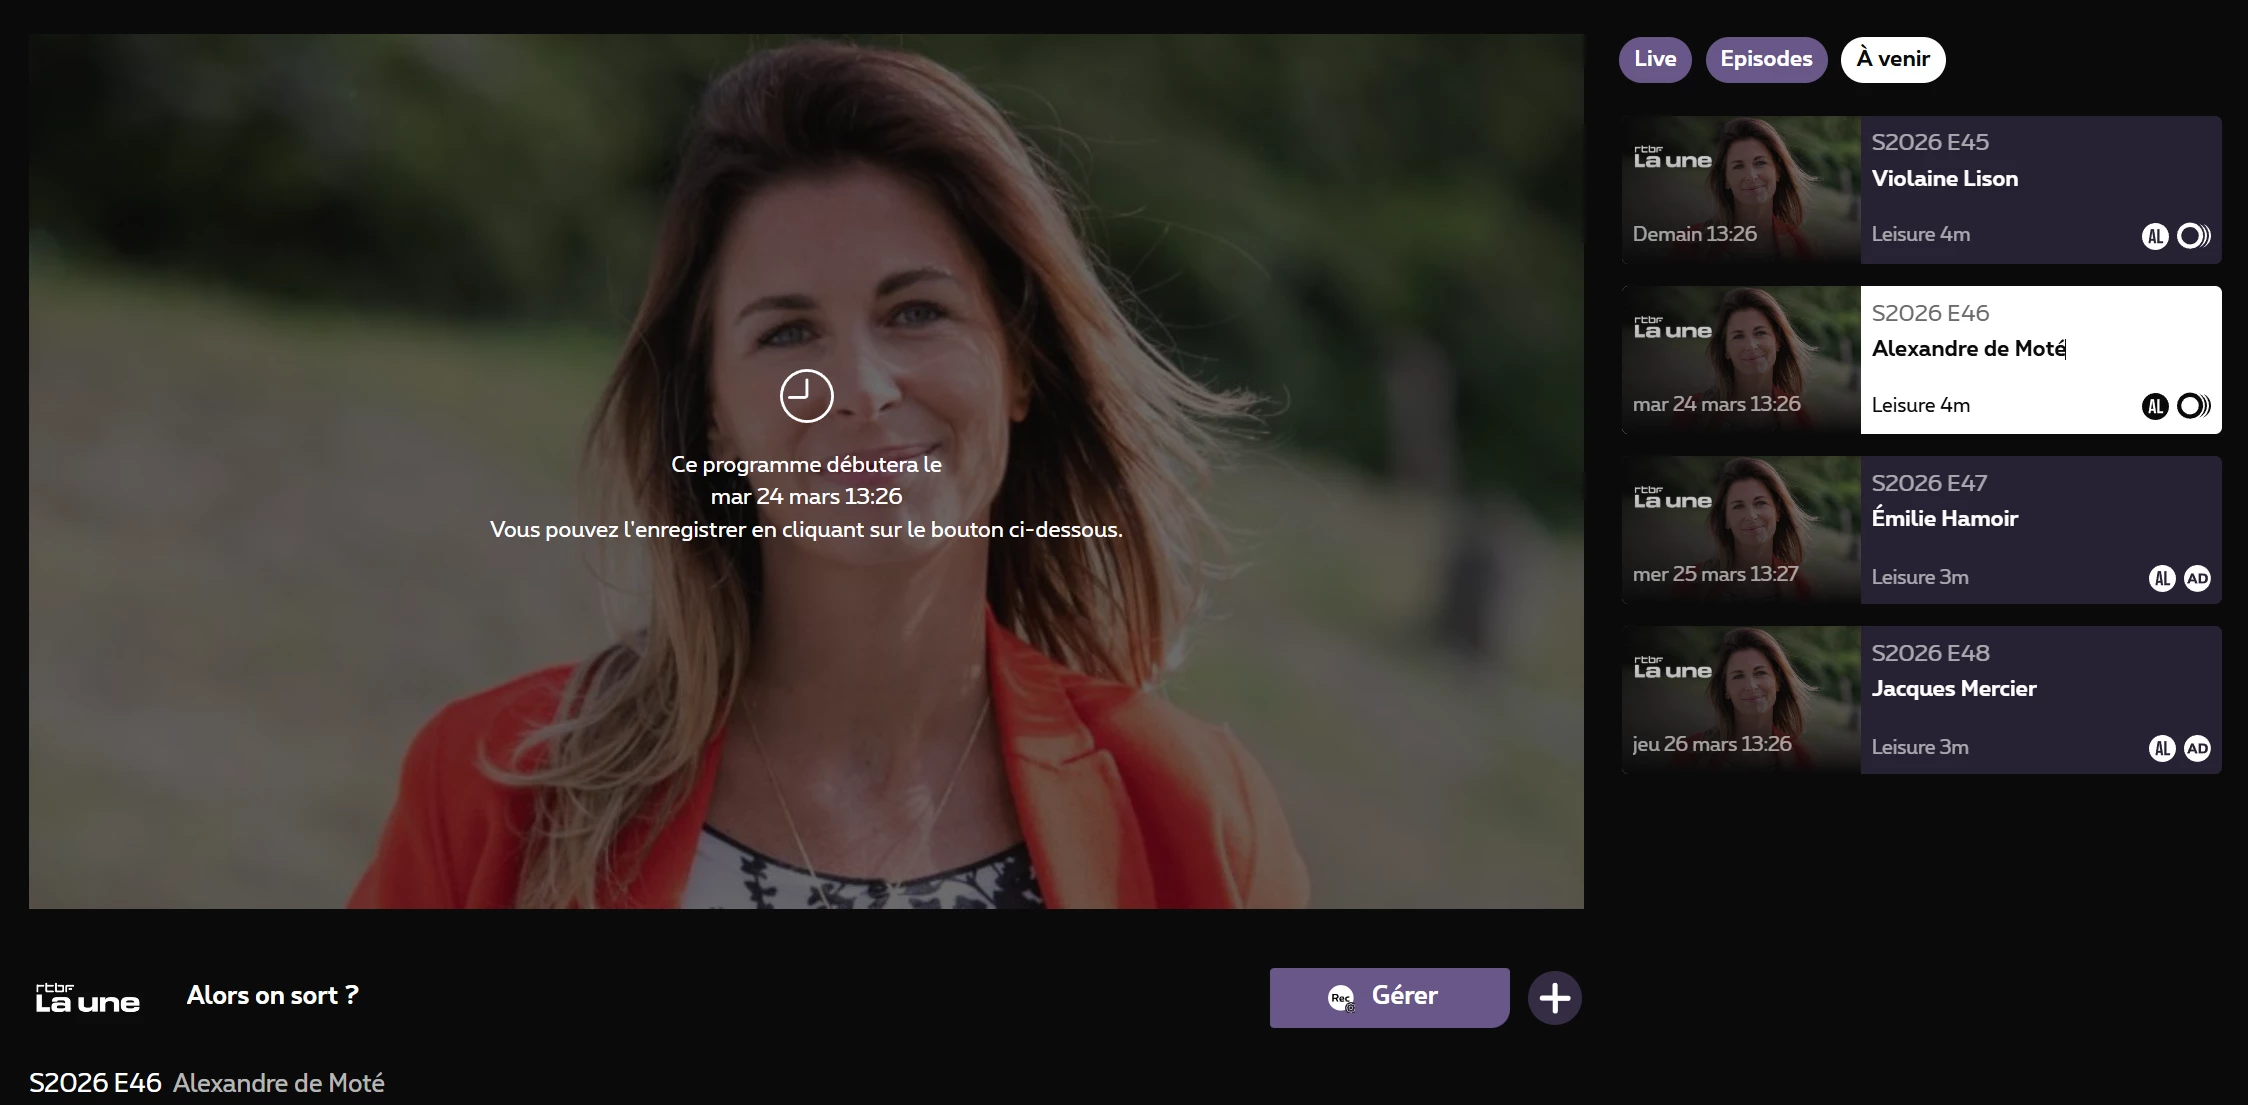Click the AD badge on Jacques Mercier episode
This screenshot has height=1105, width=2248.
2197,748
